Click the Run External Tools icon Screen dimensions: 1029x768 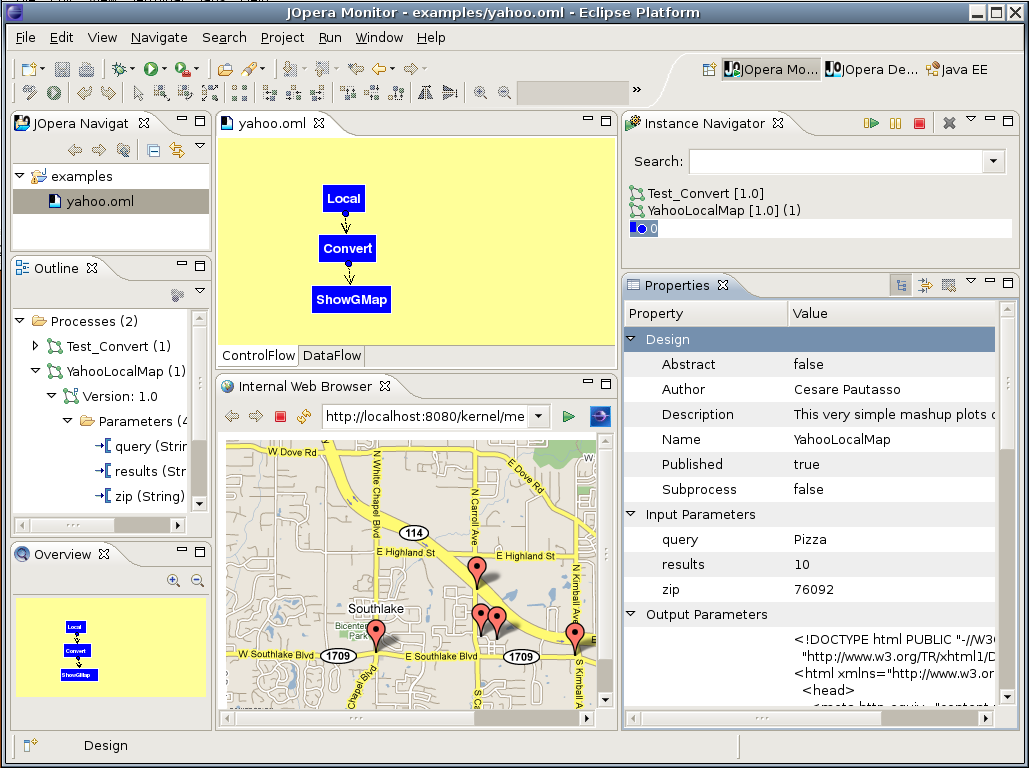coord(182,69)
